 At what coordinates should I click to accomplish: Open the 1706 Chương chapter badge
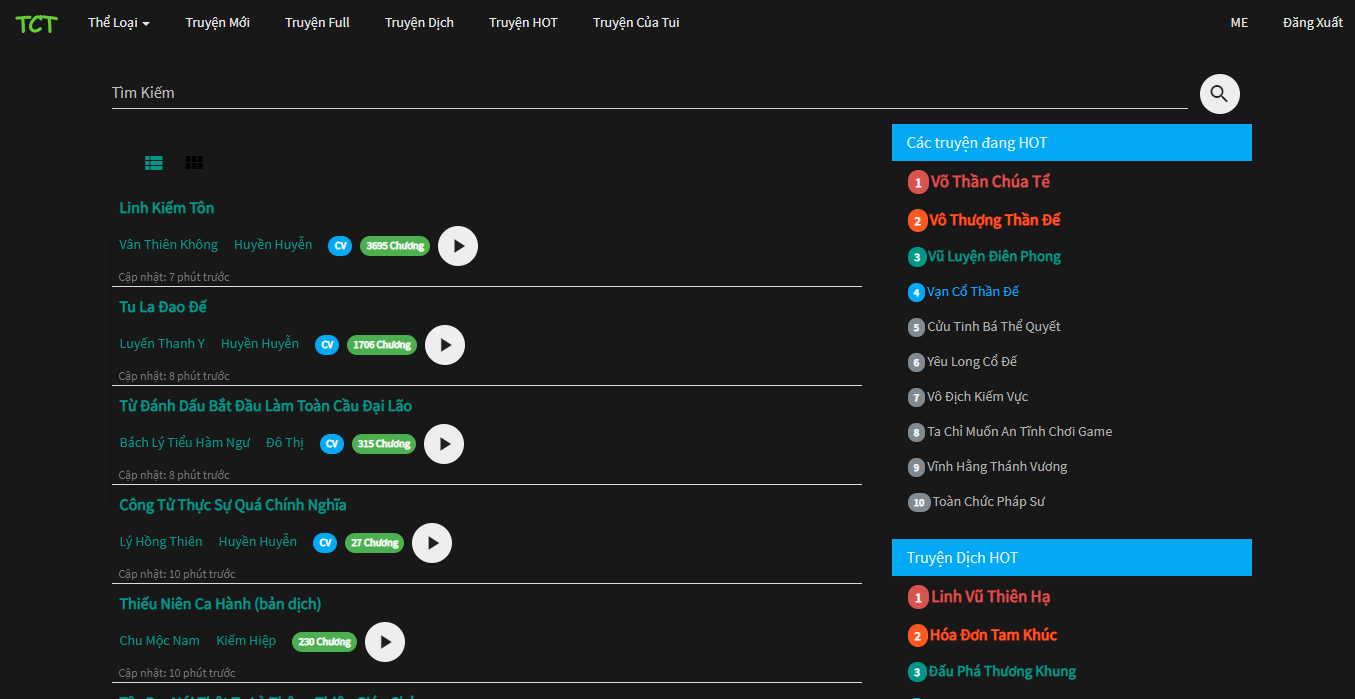382,345
